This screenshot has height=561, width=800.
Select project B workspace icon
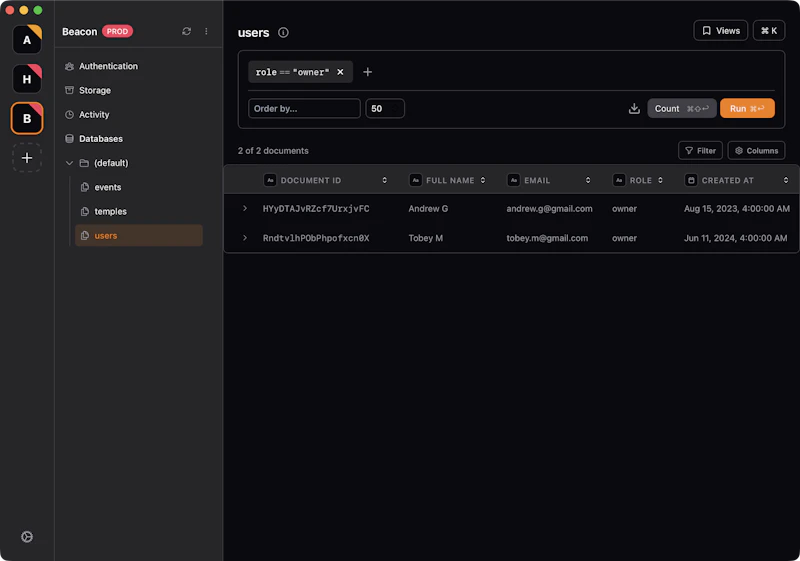(x=27, y=118)
